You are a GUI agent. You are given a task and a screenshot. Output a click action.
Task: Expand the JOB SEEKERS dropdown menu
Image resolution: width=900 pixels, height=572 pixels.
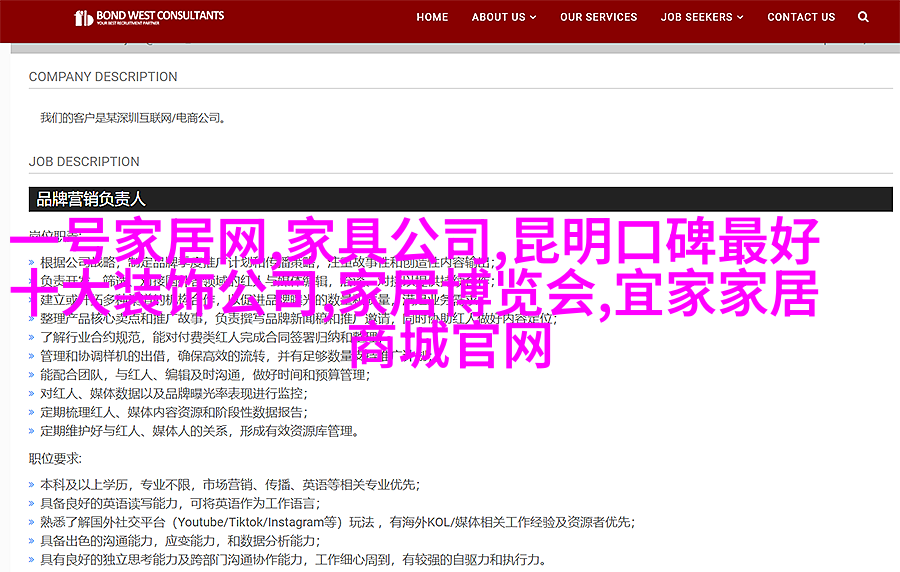pos(702,17)
